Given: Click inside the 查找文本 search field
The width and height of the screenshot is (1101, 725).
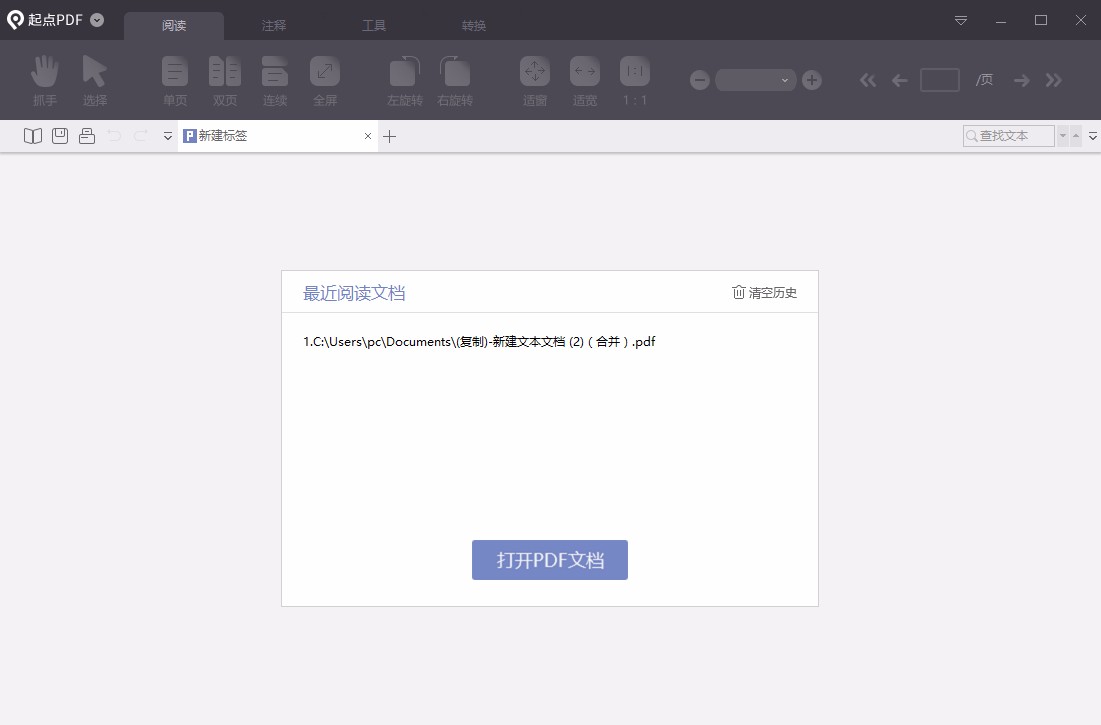Looking at the screenshot, I should [1010, 135].
